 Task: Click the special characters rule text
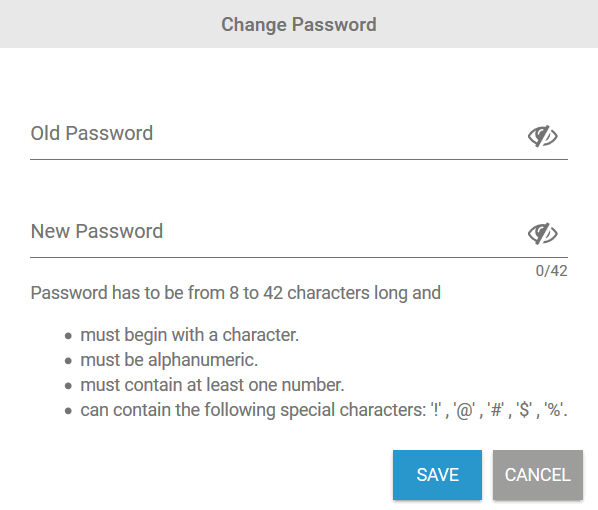click(324, 410)
